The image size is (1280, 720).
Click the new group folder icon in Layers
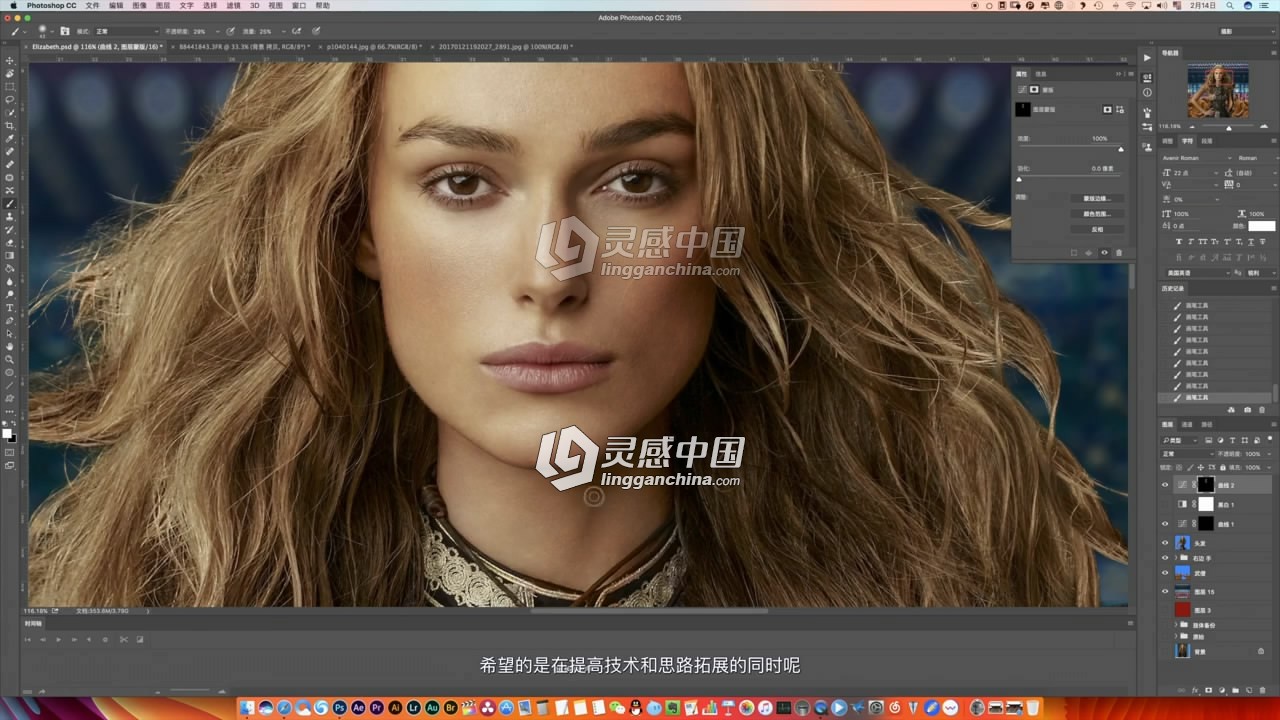(1234, 690)
